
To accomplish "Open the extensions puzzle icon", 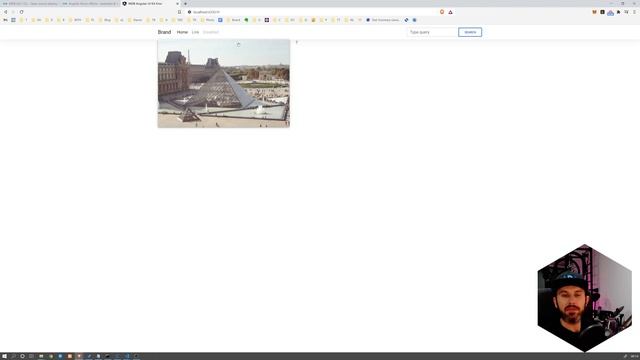I will click(618, 12).
